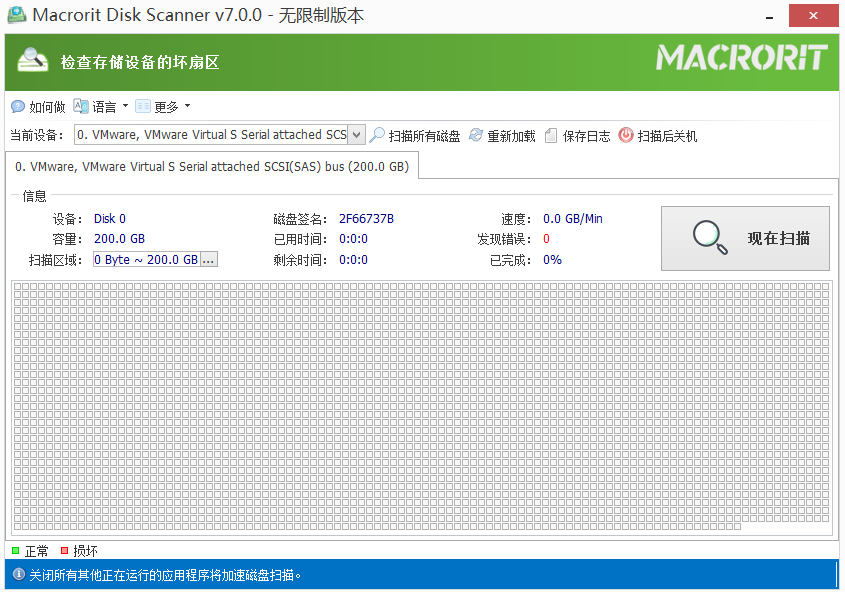Minimize the Macrorit window
Viewport: 845px width, 592px height.
(770, 16)
